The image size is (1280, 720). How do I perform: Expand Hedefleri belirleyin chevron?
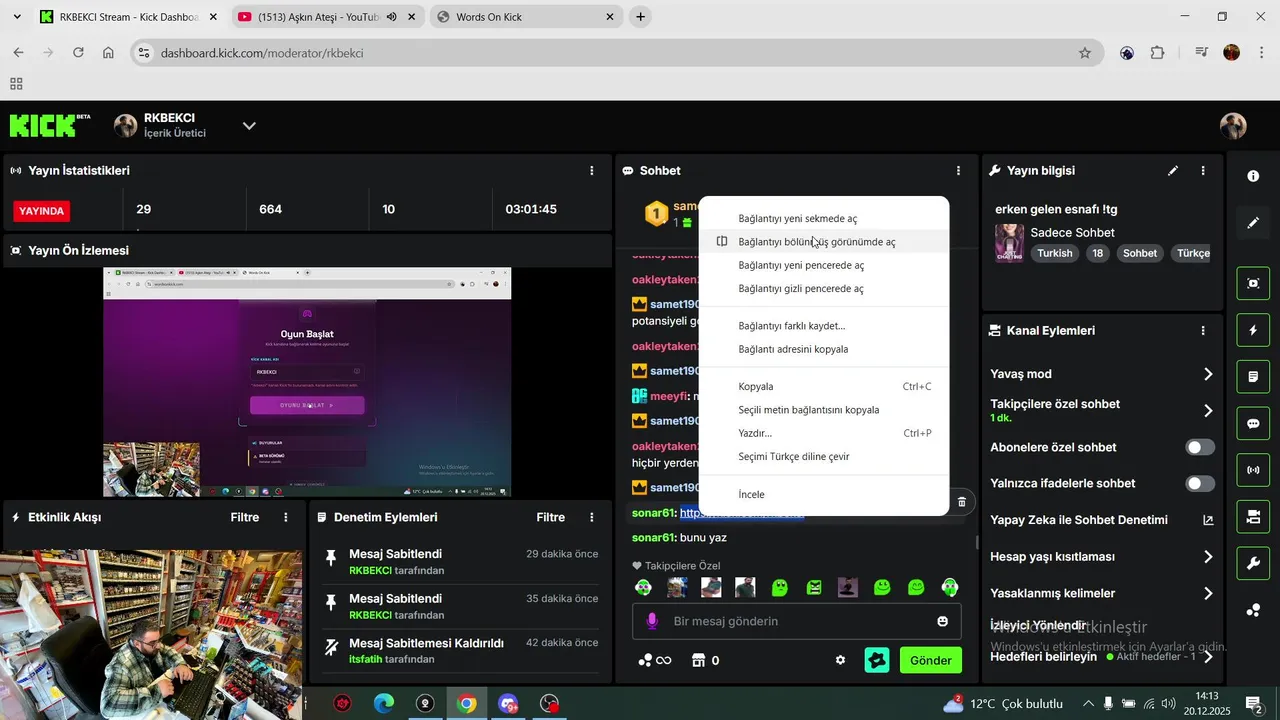coord(1209,657)
